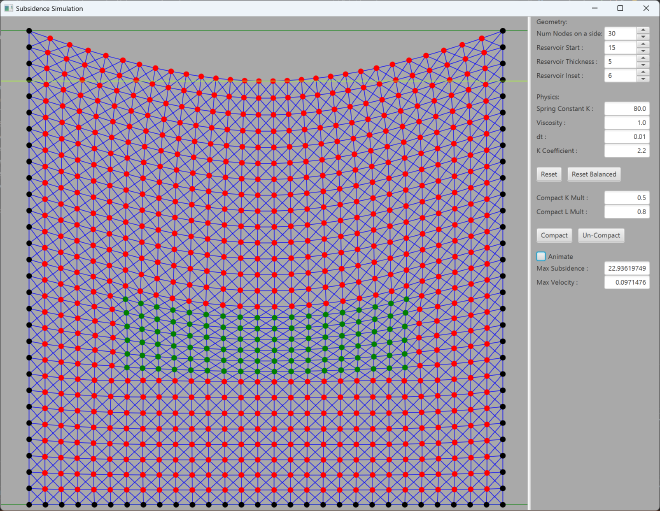This screenshot has height=511, width=660.
Task: Click the Reset Balanced button
Action: tap(593, 174)
